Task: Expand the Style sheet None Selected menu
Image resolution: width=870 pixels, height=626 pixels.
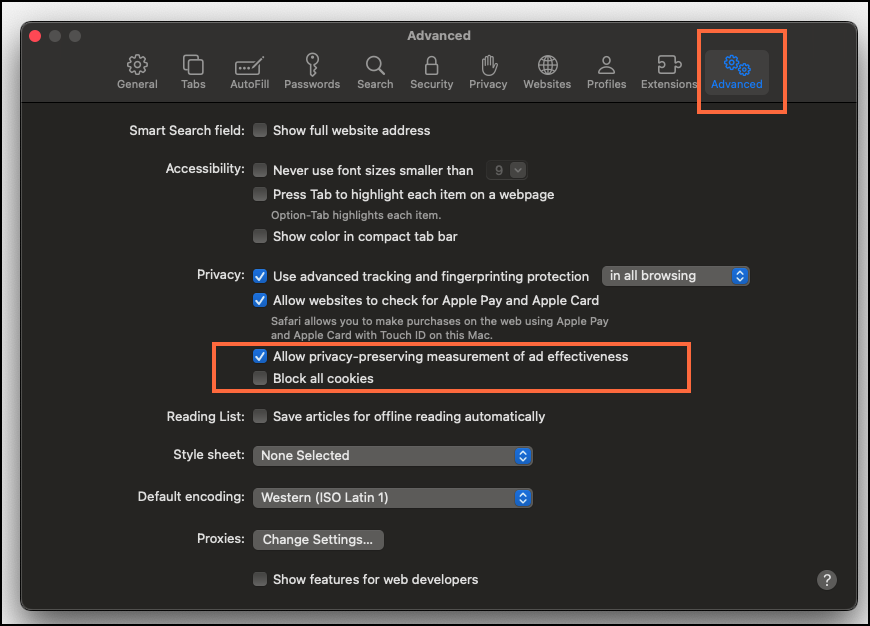Action: pyautogui.click(x=392, y=456)
